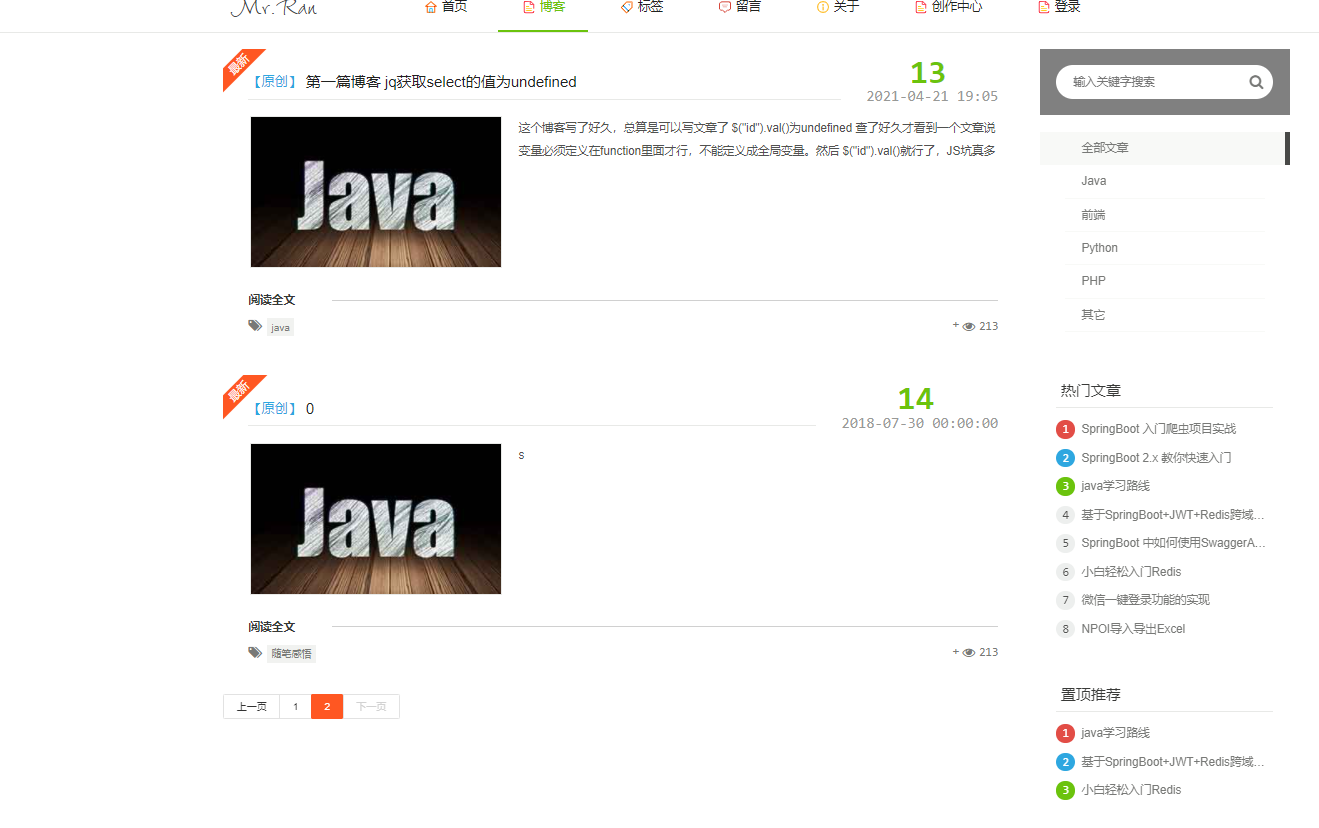The height and width of the screenshot is (828, 1319).
Task: Click the eye views icon on second post
Action: (x=968, y=652)
